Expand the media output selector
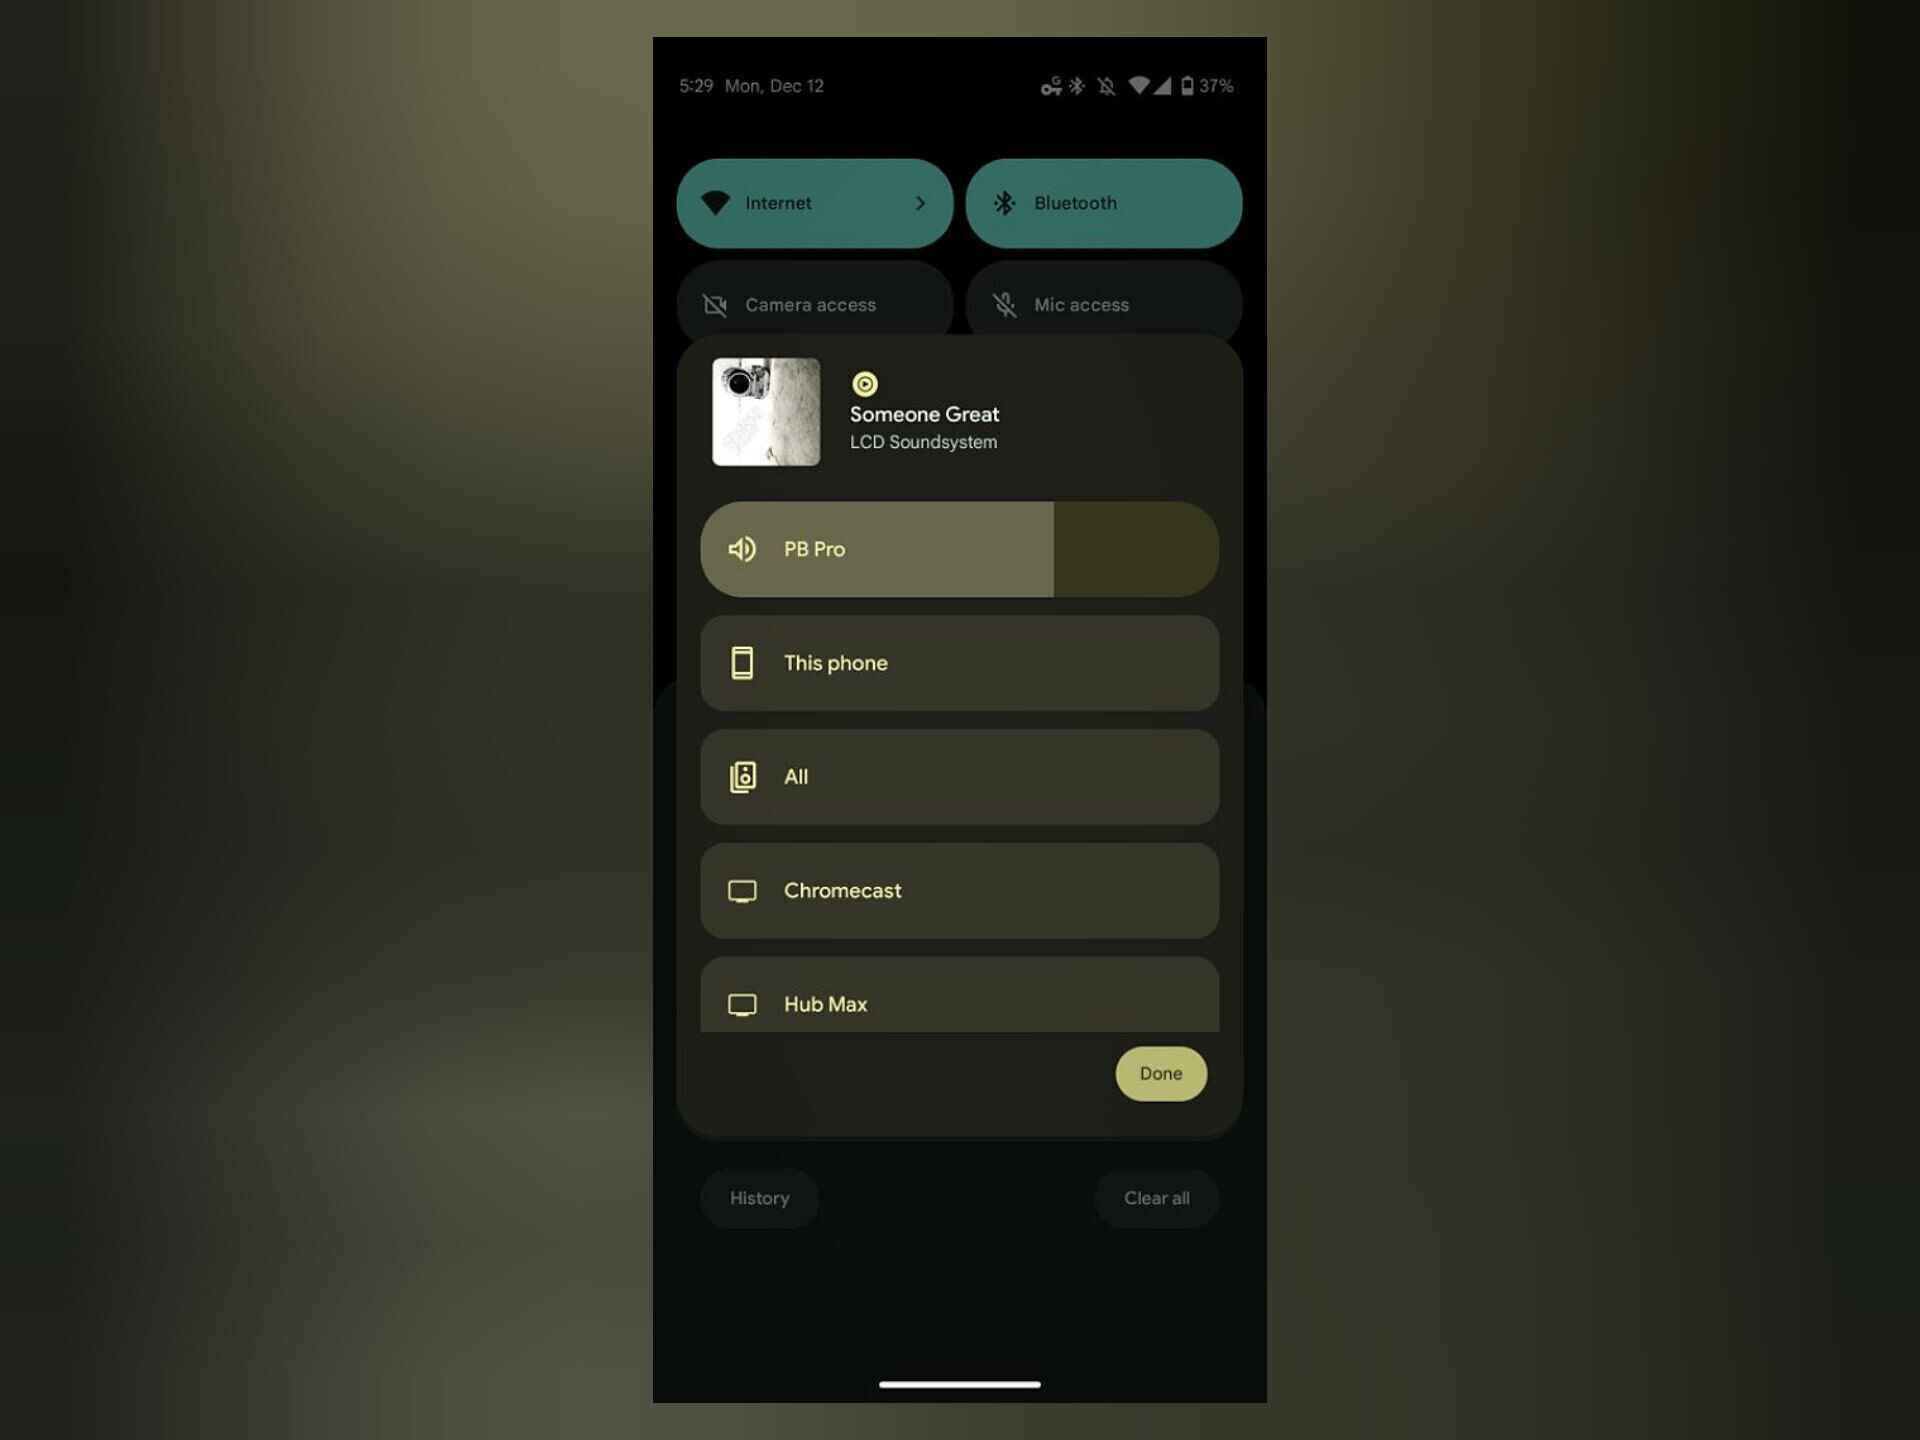 958,548
